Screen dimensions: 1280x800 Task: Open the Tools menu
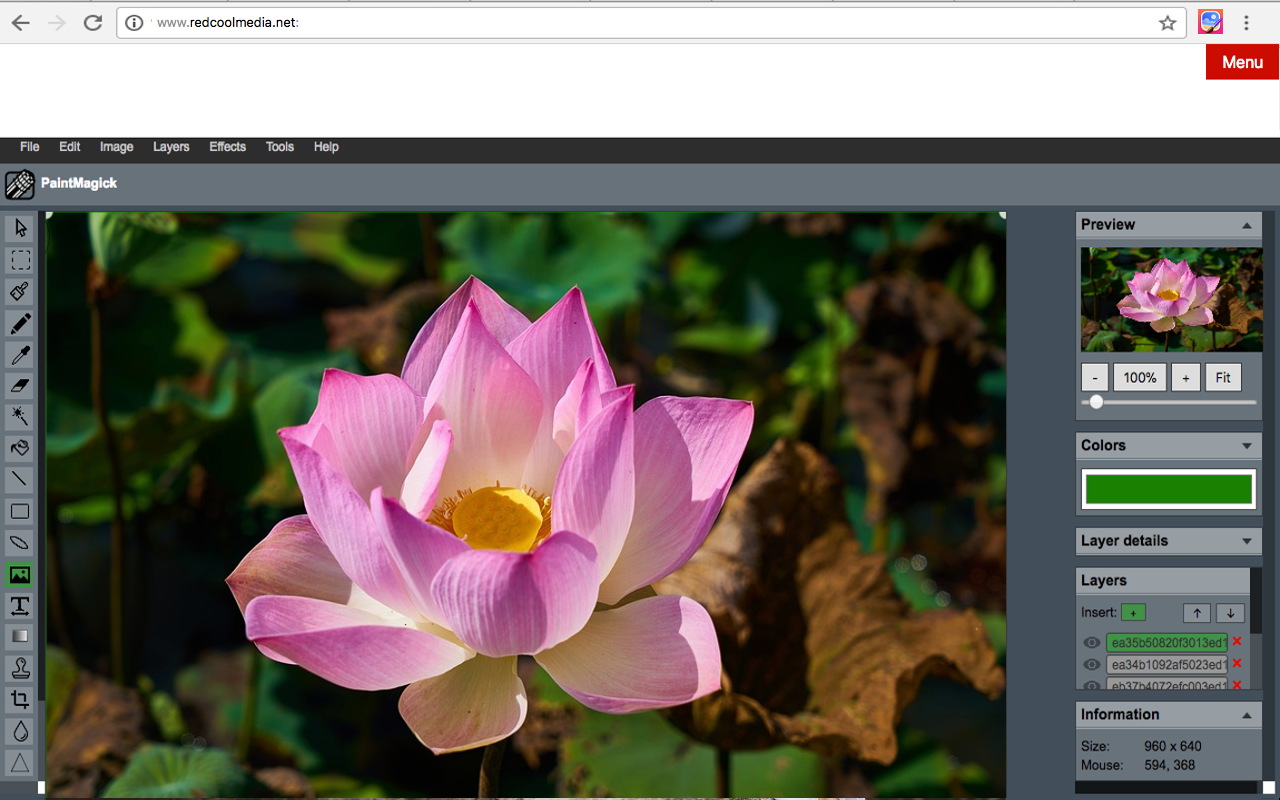point(280,147)
